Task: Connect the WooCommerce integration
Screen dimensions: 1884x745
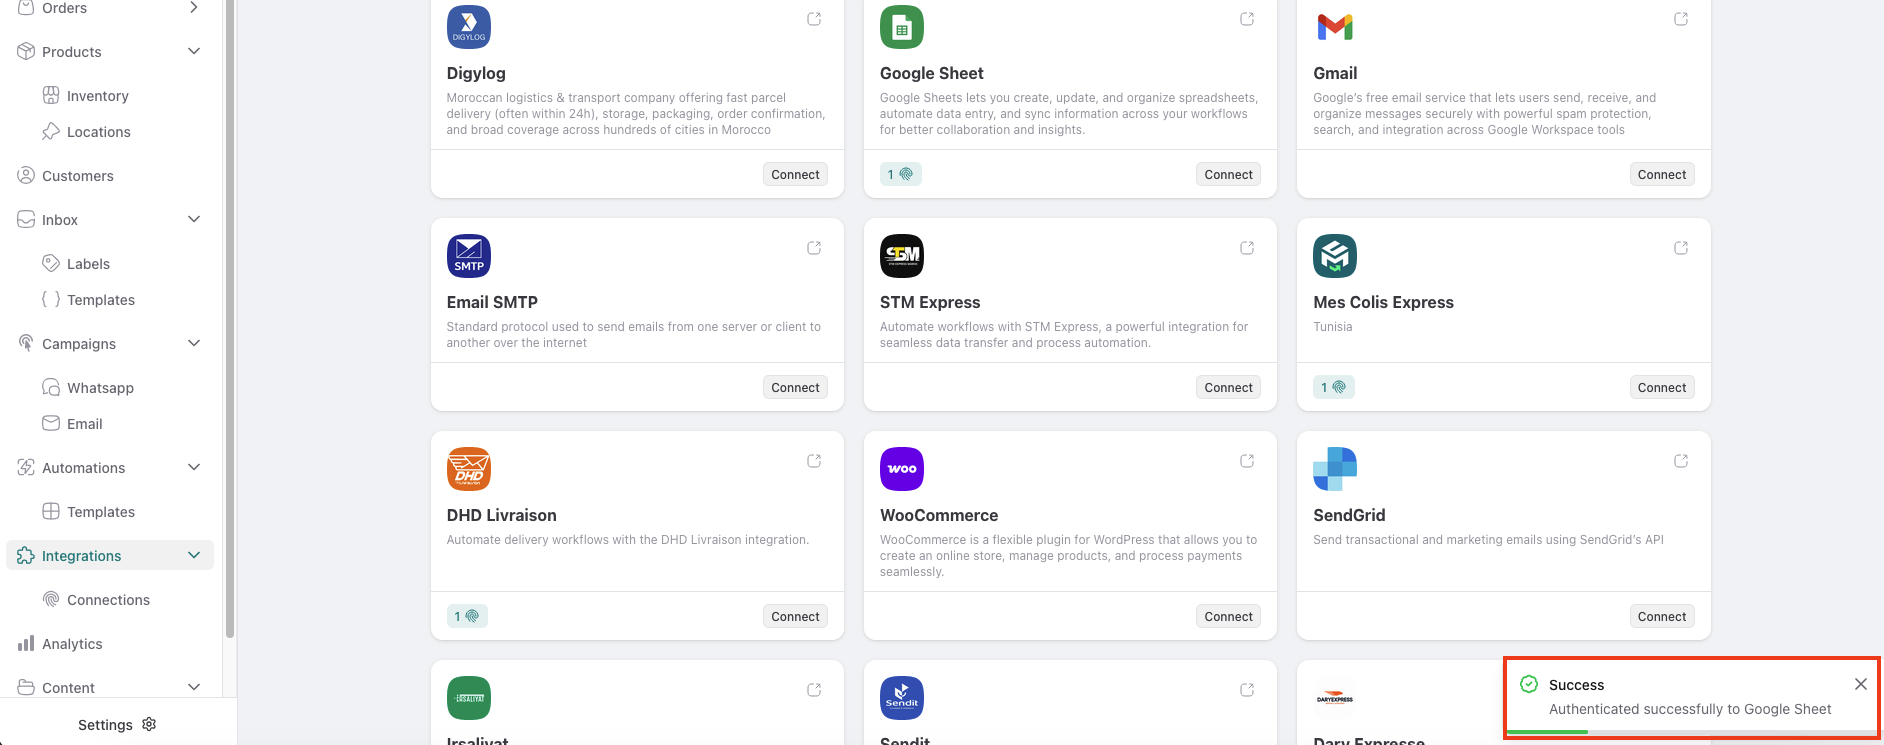Action: click(x=1228, y=616)
